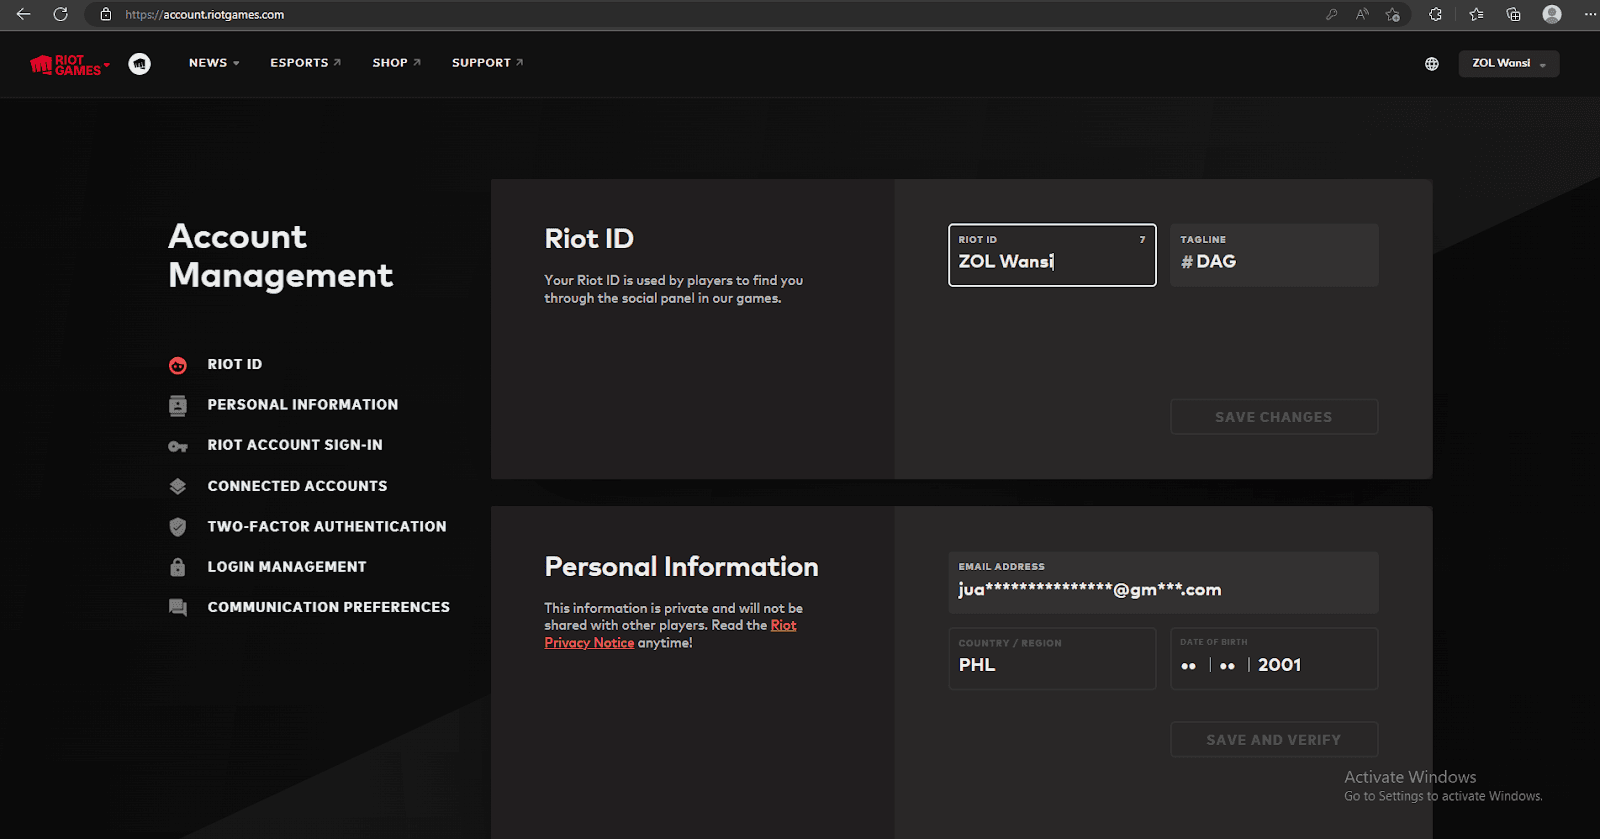Click the Connected Accounts layers icon
Image resolution: width=1600 pixels, height=839 pixels.
click(178, 486)
